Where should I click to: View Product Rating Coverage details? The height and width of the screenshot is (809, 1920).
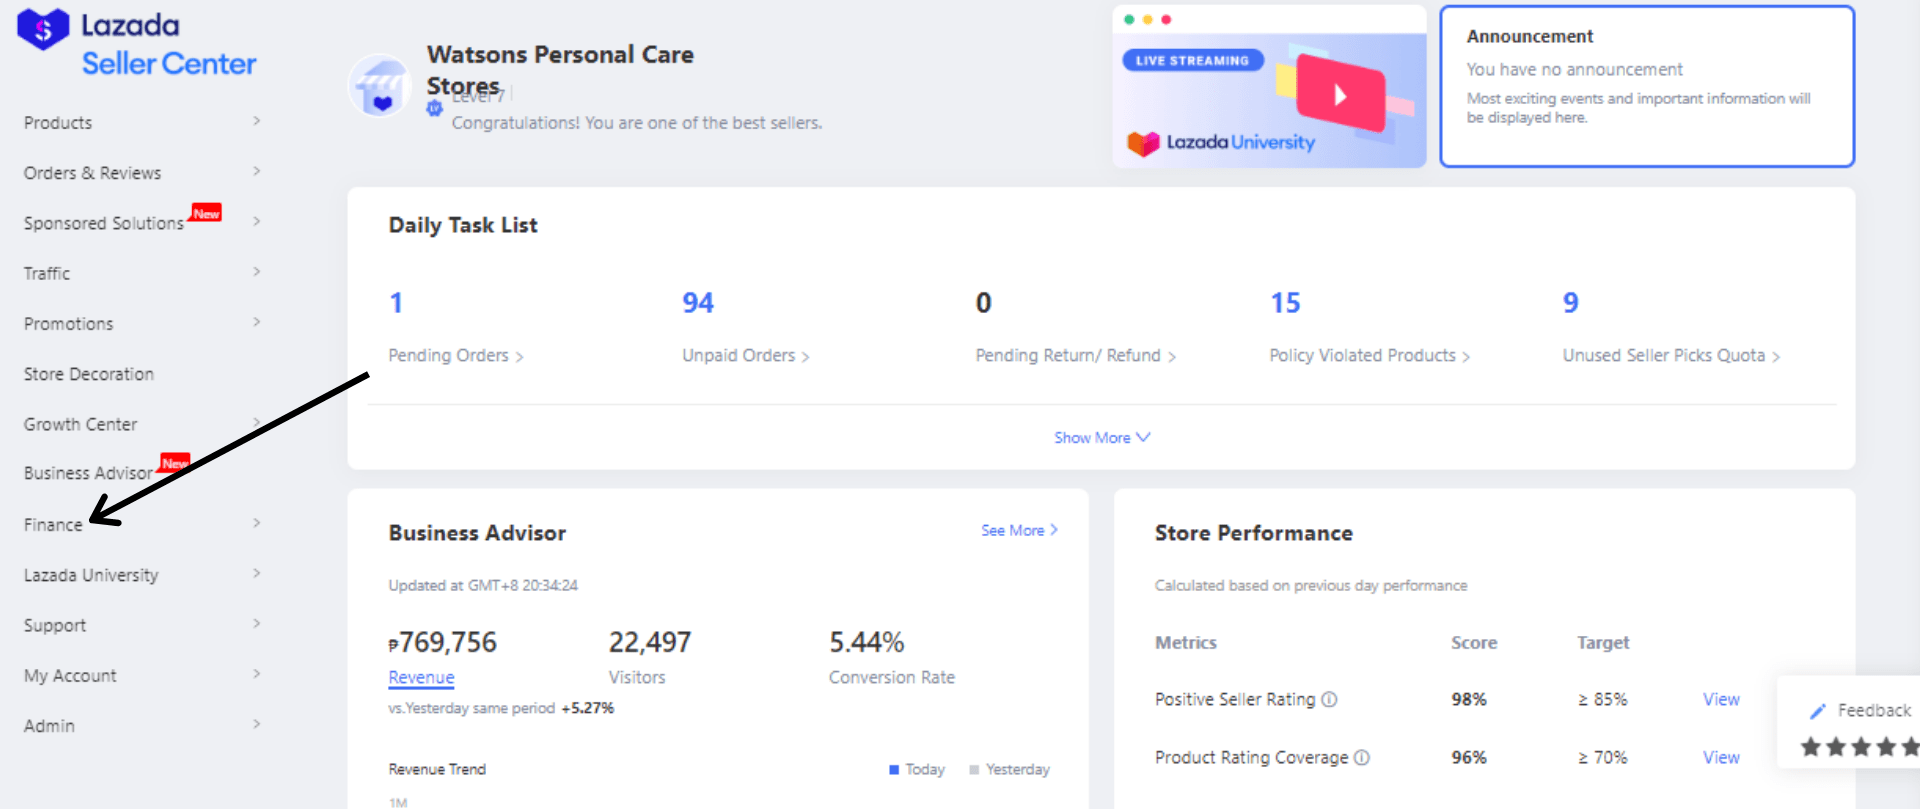pyautogui.click(x=1721, y=758)
